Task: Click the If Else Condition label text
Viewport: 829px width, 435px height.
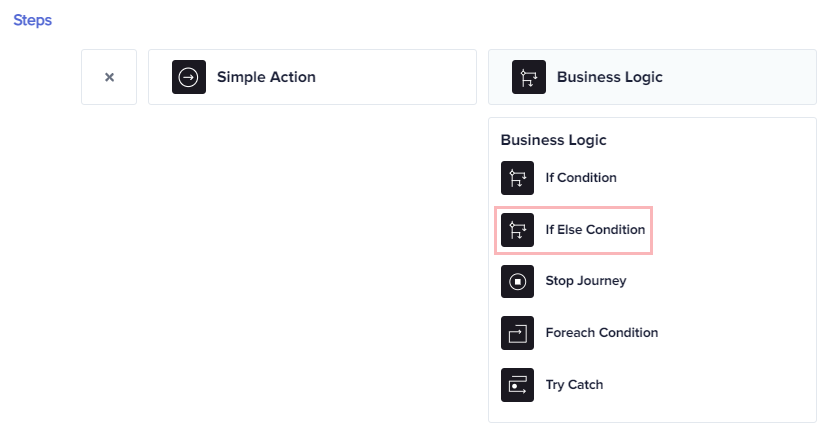Action: pyautogui.click(x=595, y=230)
